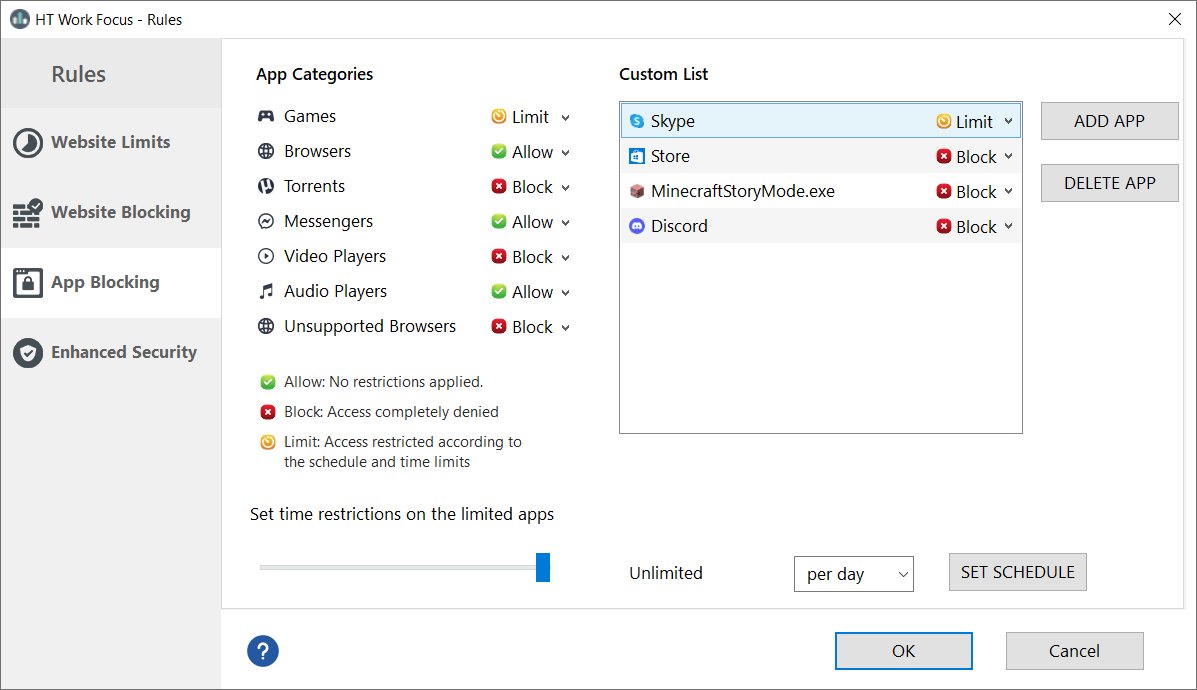The height and width of the screenshot is (690, 1197).
Task: Open the Discord rule dropdown arrow
Action: pyautogui.click(x=1008, y=227)
